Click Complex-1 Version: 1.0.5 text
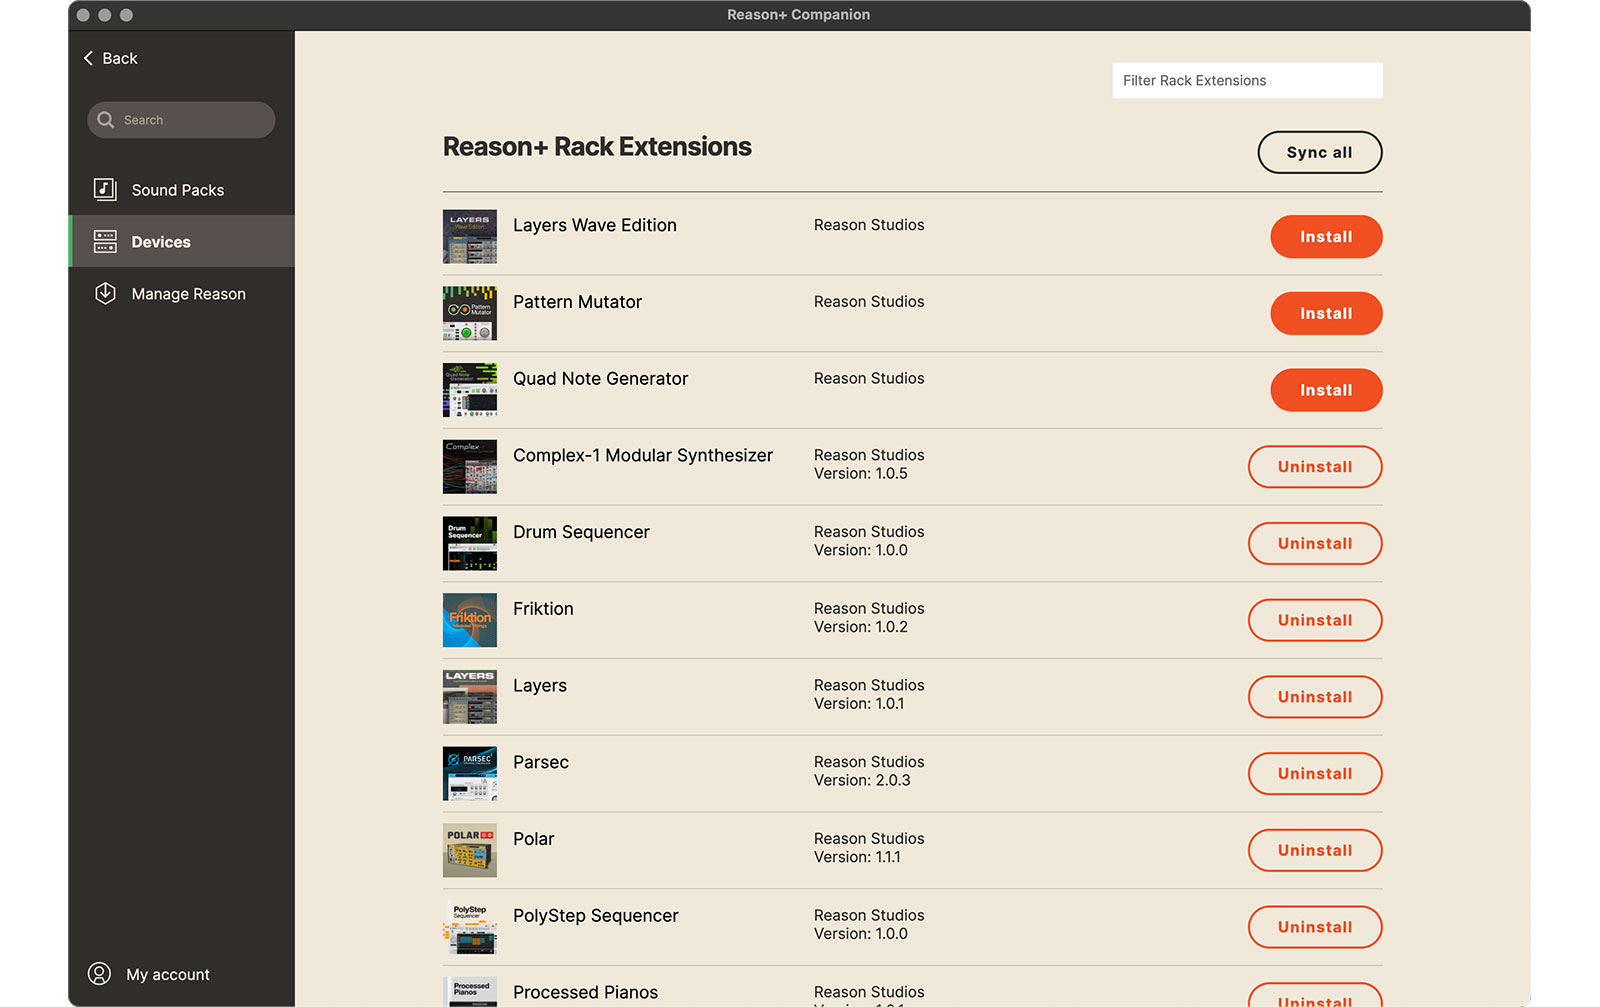1600x1007 pixels. pyautogui.click(x=861, y=473)
